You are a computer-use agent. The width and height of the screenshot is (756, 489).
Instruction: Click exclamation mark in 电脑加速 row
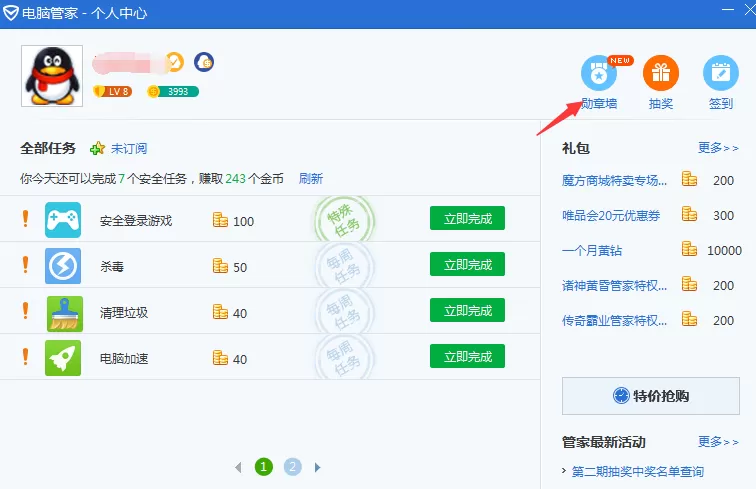26,357
